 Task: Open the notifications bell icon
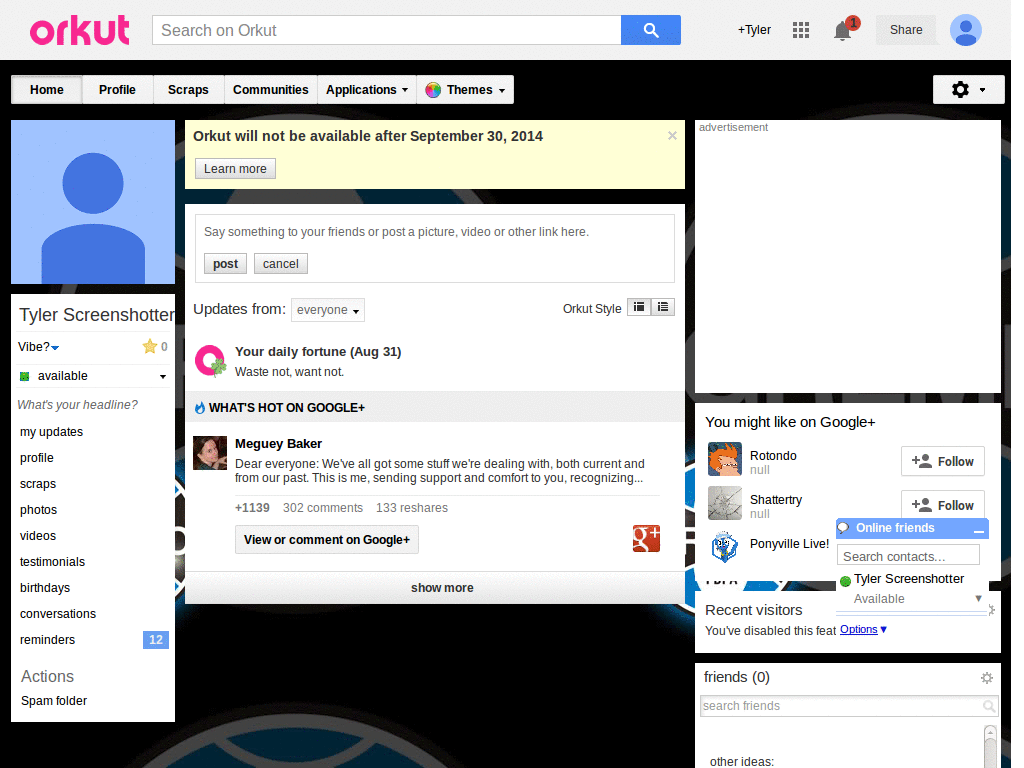(843, 31)
